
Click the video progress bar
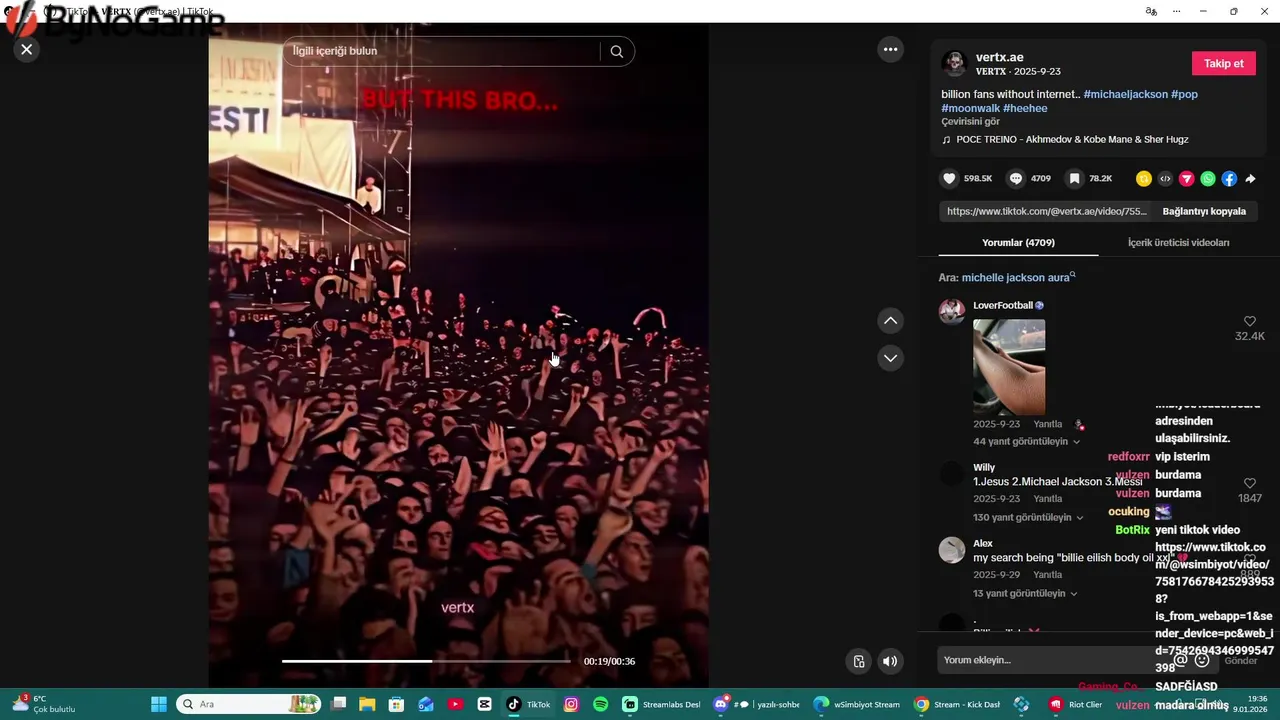coord(426,661)
